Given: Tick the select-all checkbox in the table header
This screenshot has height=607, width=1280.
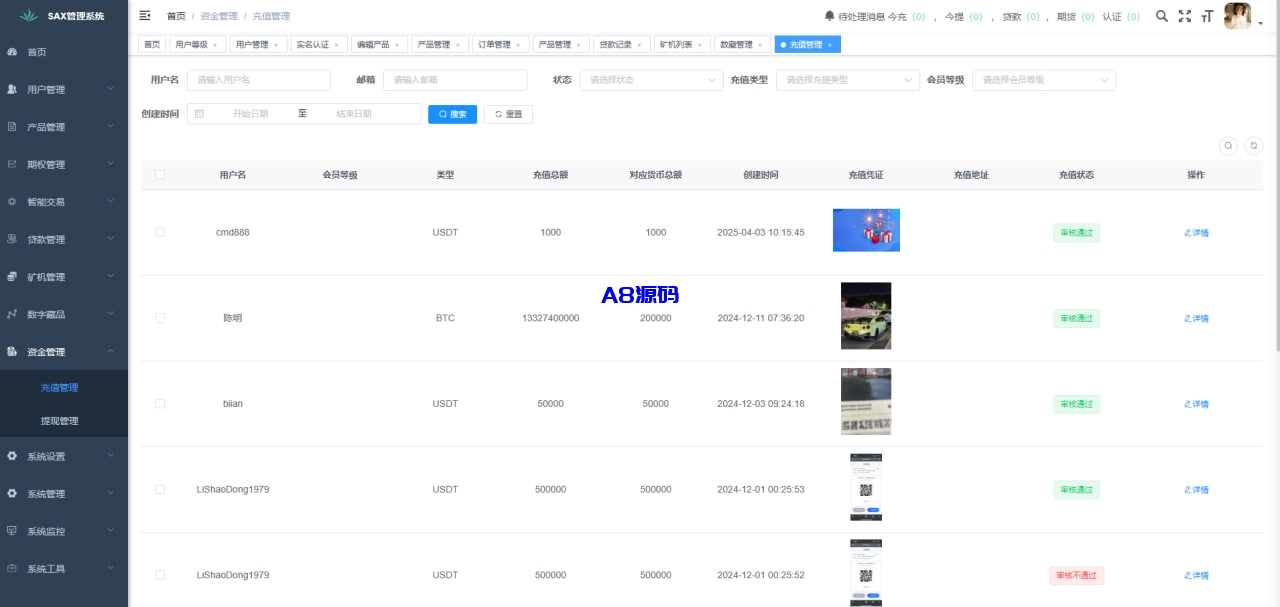Looking at the screenshot, I should pyautogui.click(x=160, y=175).
